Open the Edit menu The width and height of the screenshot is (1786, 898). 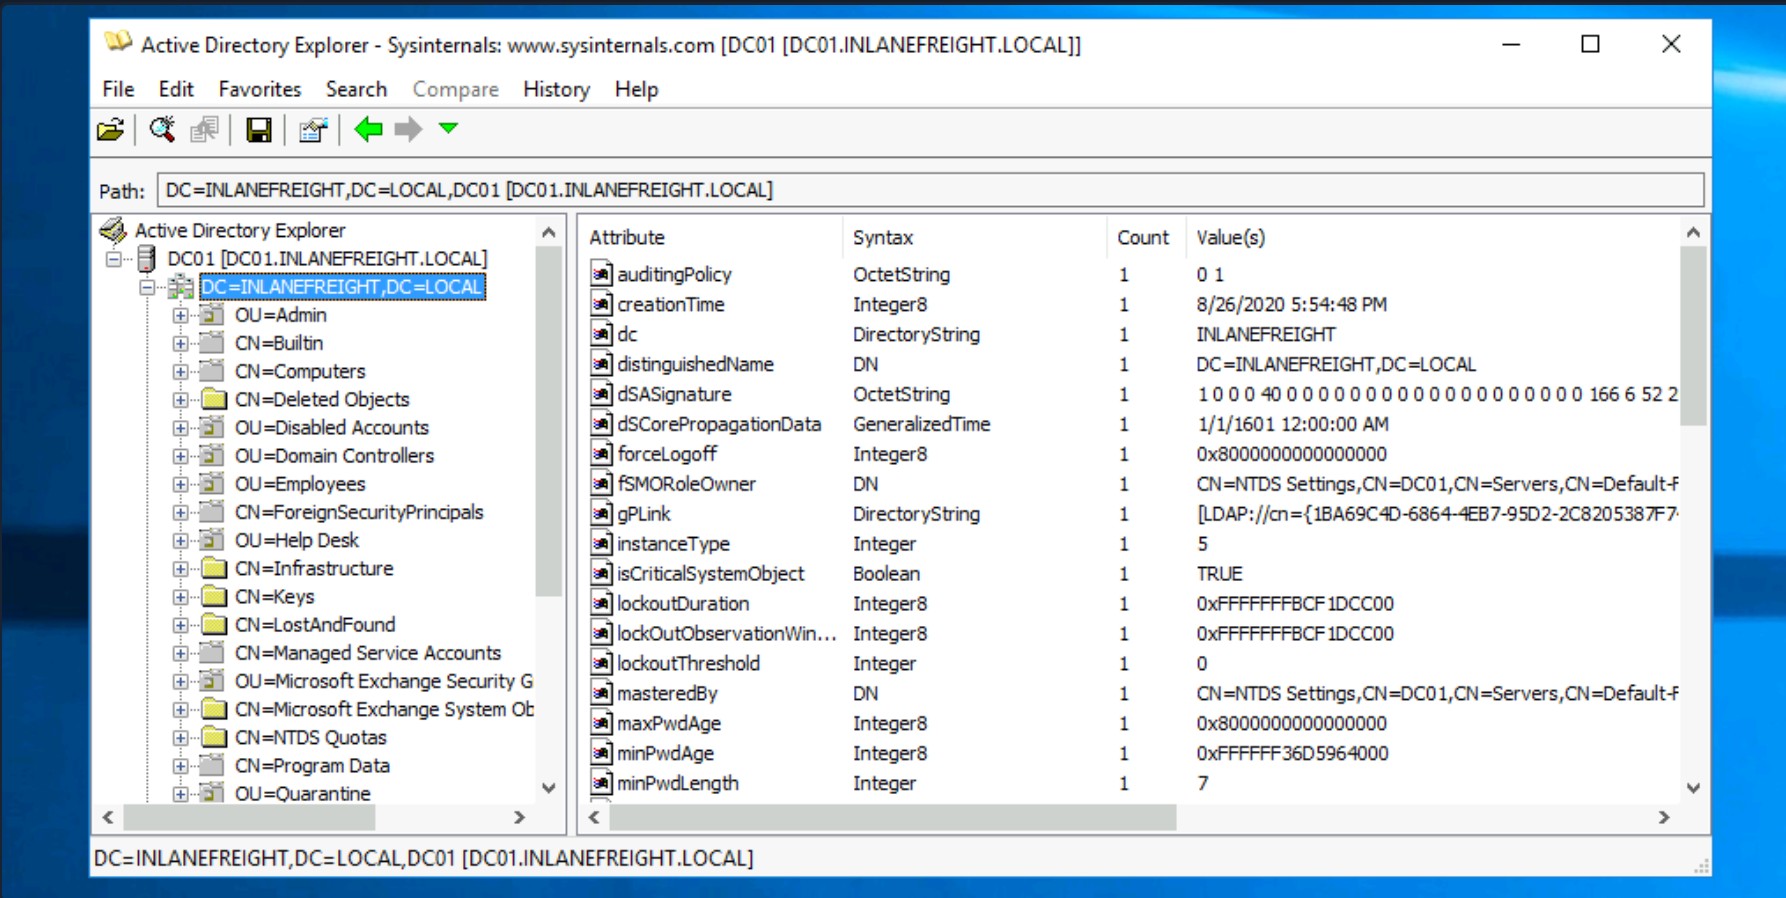(x=176, y=89)
